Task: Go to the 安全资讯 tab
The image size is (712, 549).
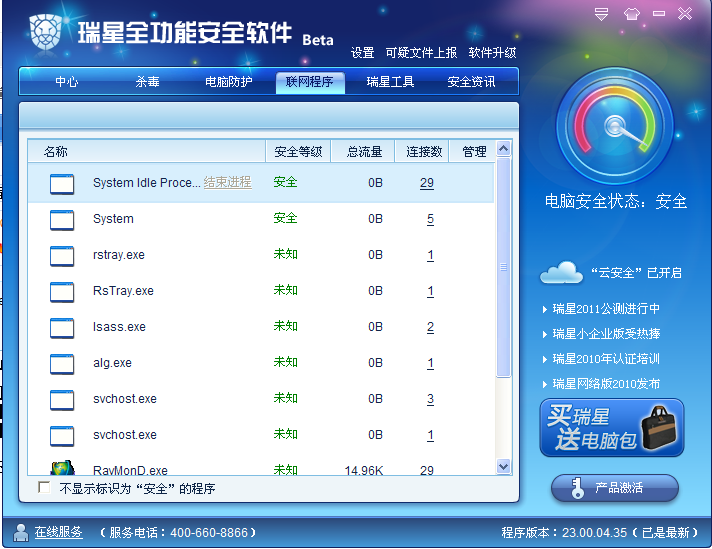Action: coord(471,82)
